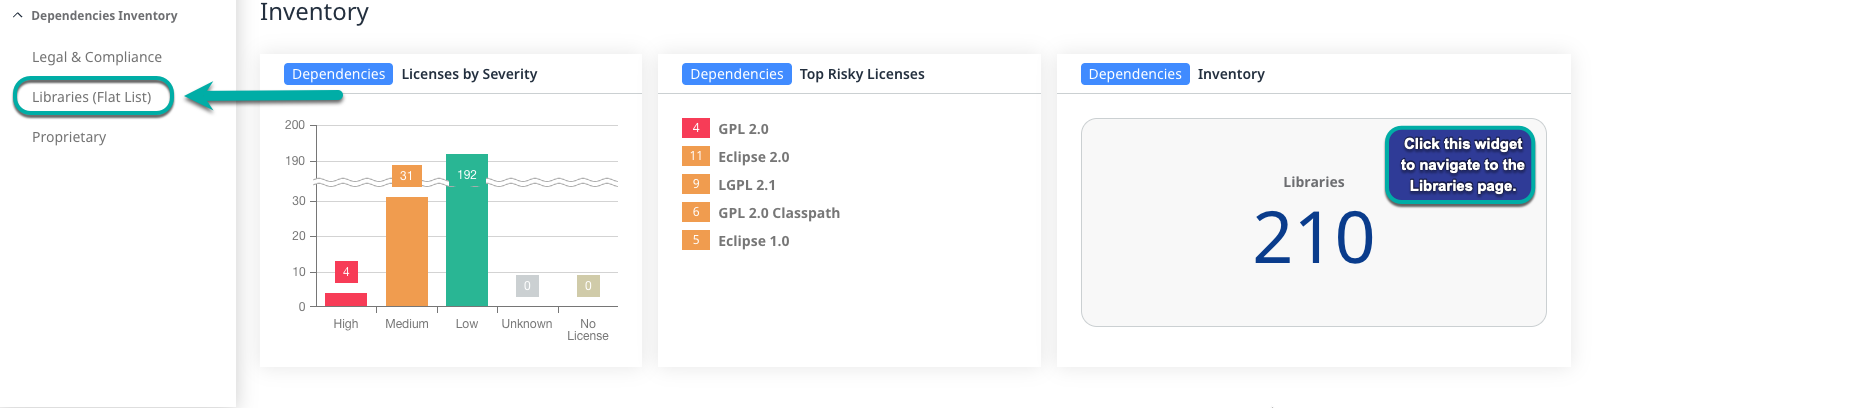Open the Proprietary sidebar item
This screenshot has width=1857, height=408.
(x=69, y=137)
